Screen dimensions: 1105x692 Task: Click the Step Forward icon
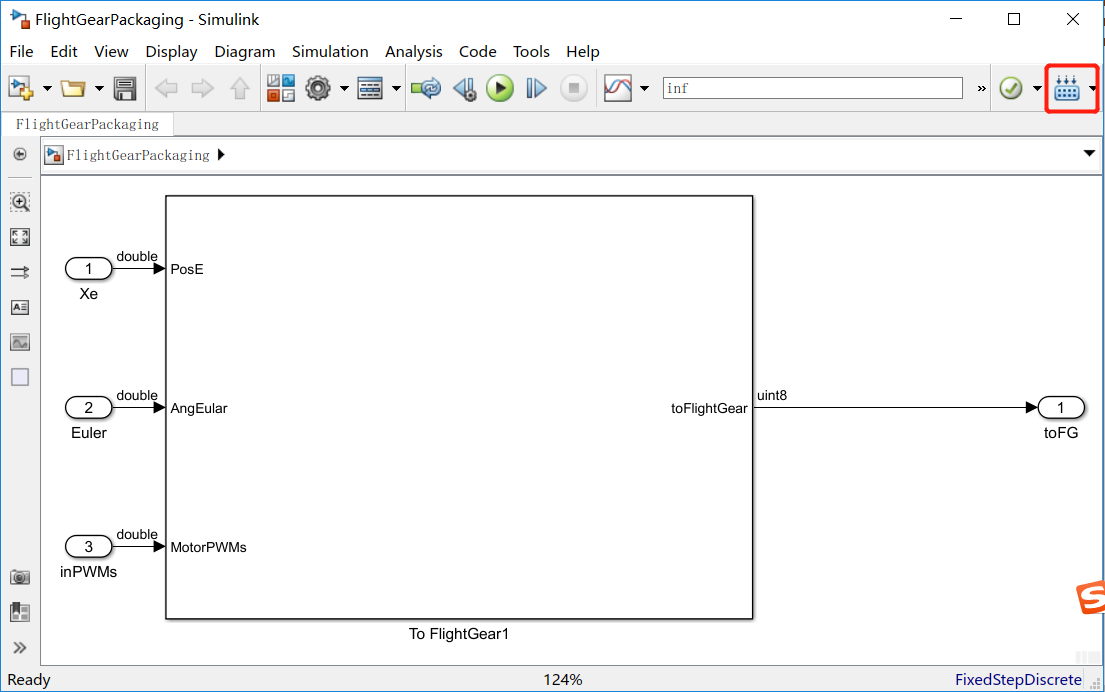(x=536, y=88)
